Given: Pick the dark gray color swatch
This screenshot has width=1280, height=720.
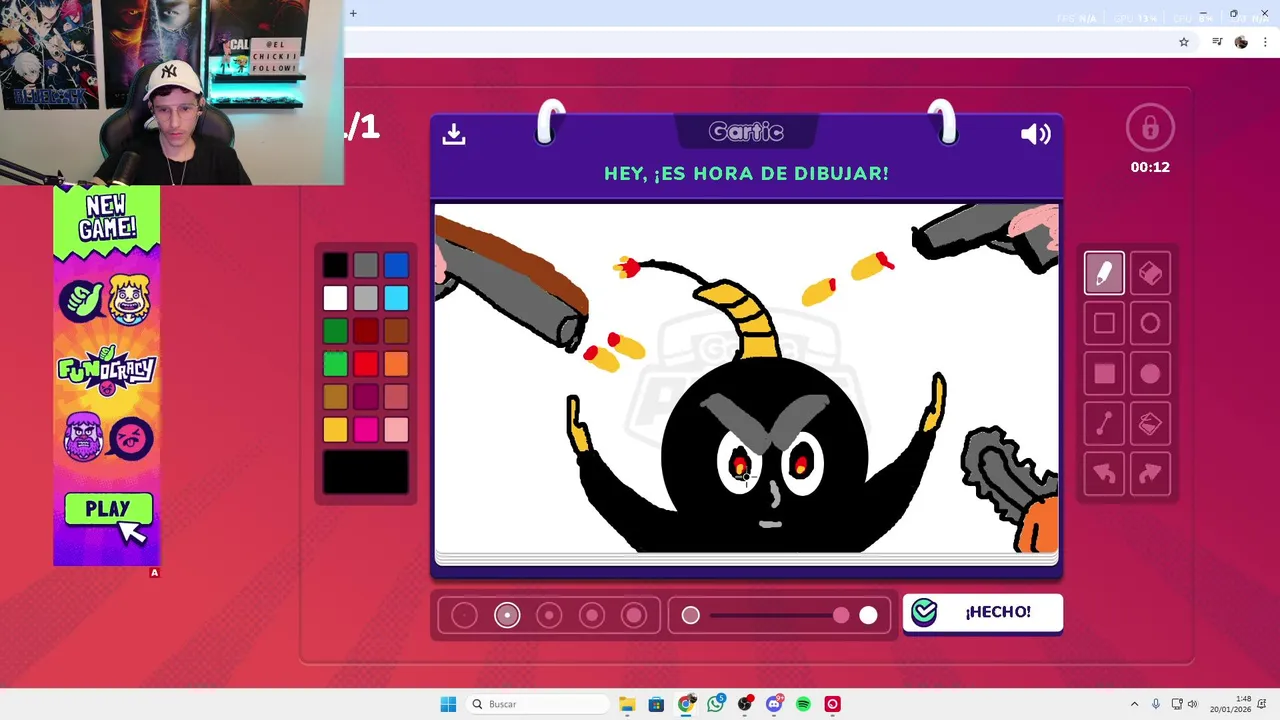Looking at the screenshot, I should coord(366,265).
